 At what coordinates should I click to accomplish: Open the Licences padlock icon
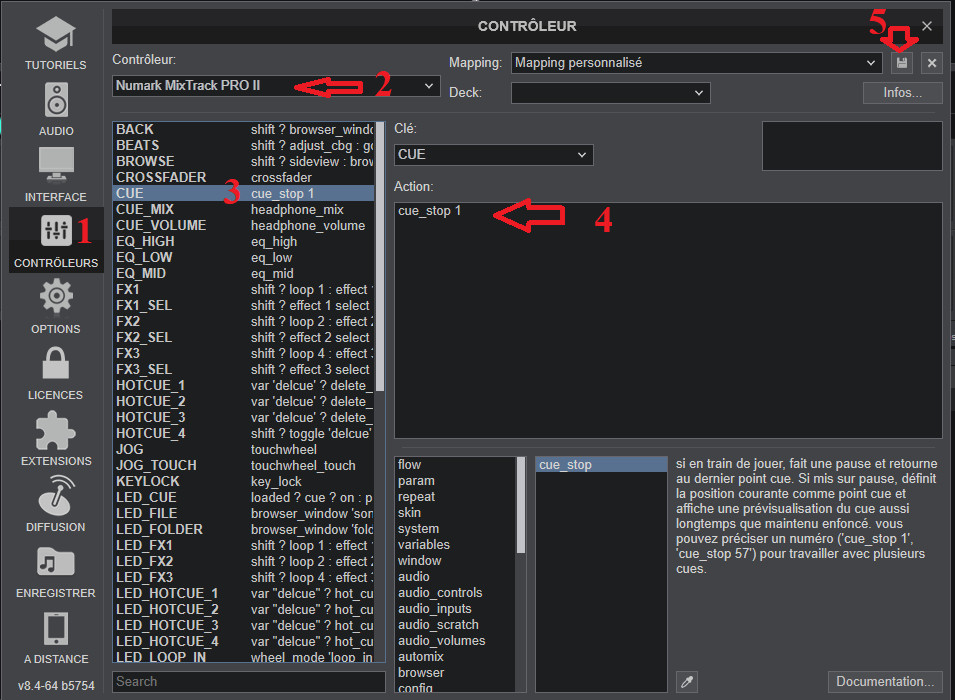(x=55, y=364)
